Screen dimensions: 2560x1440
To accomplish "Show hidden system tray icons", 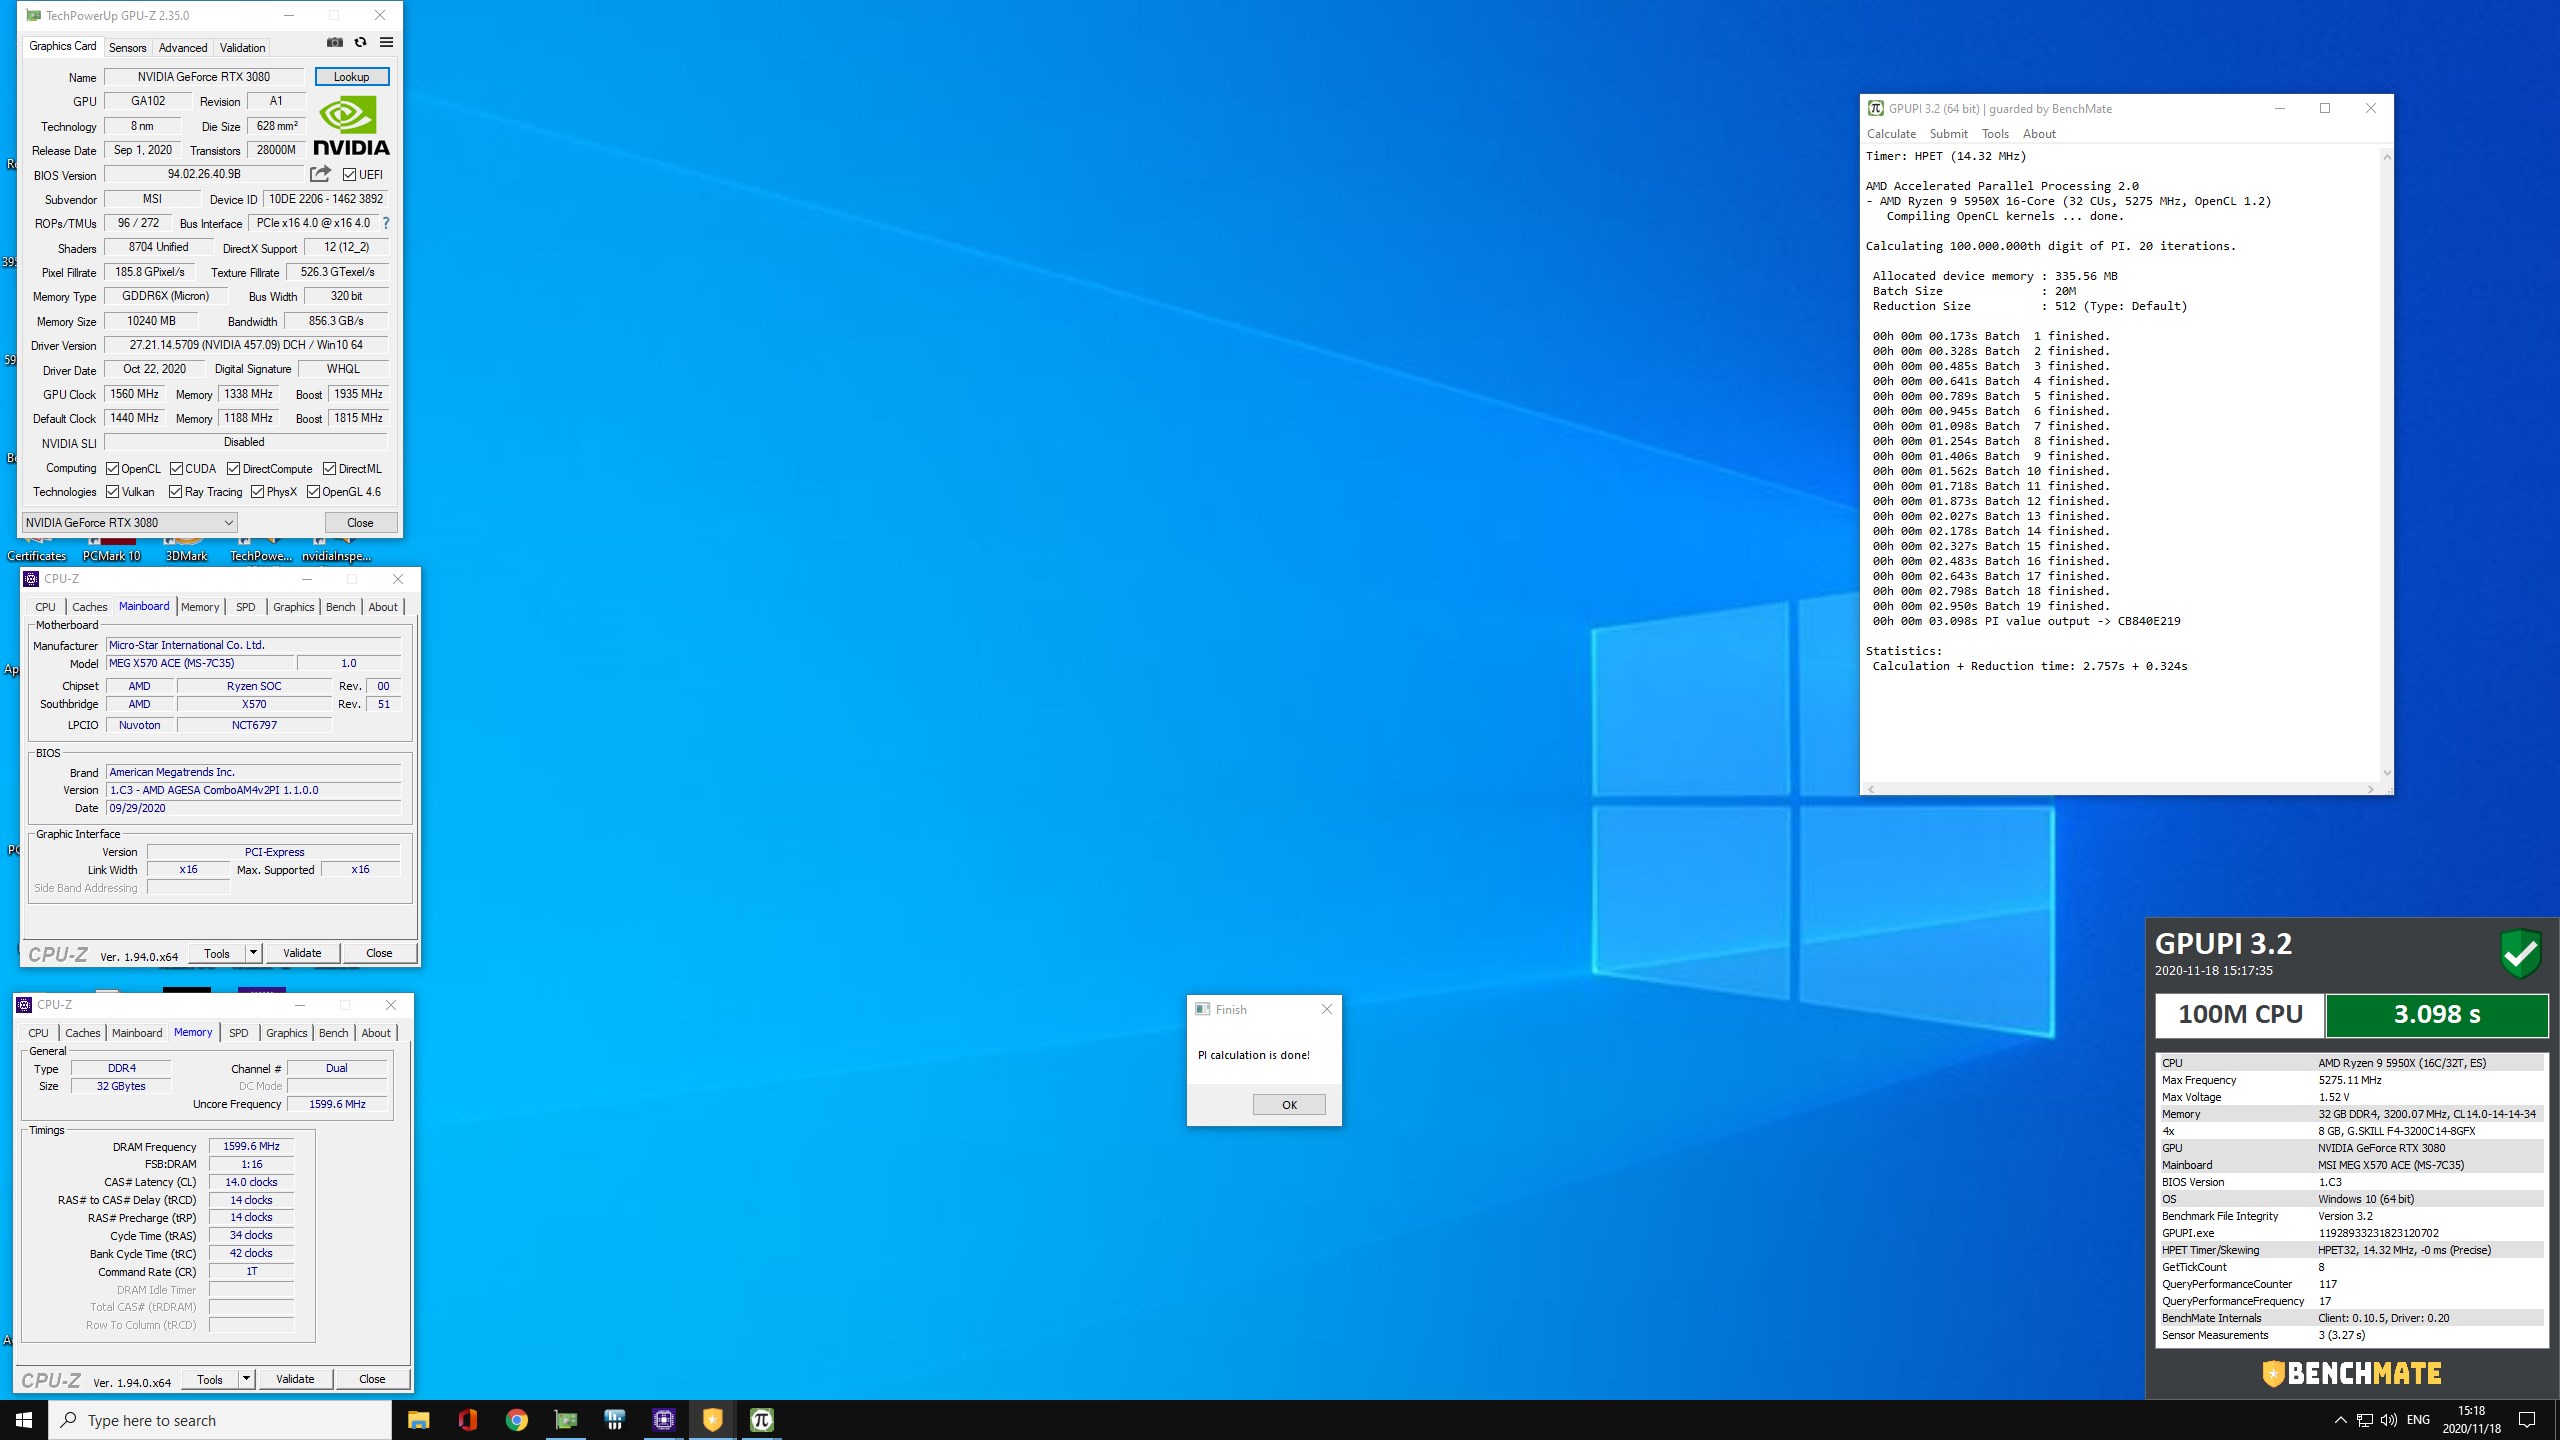I will [x=2340, y=1420].
